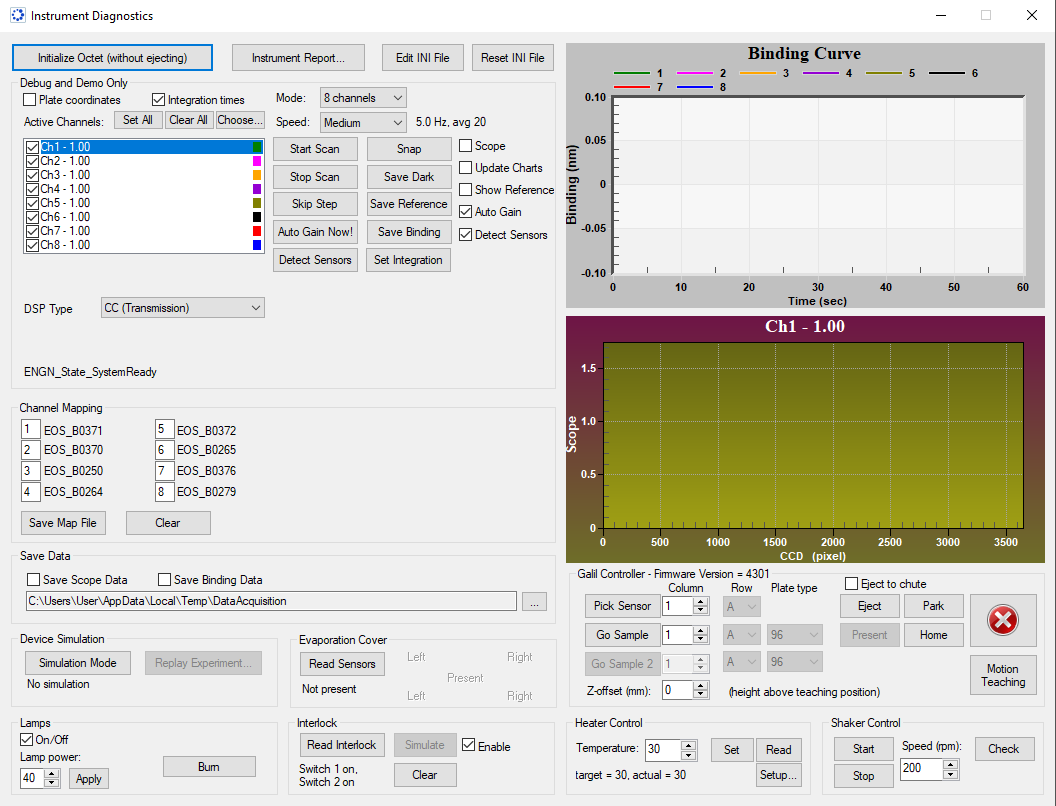Click the Set Integration button

408,260
